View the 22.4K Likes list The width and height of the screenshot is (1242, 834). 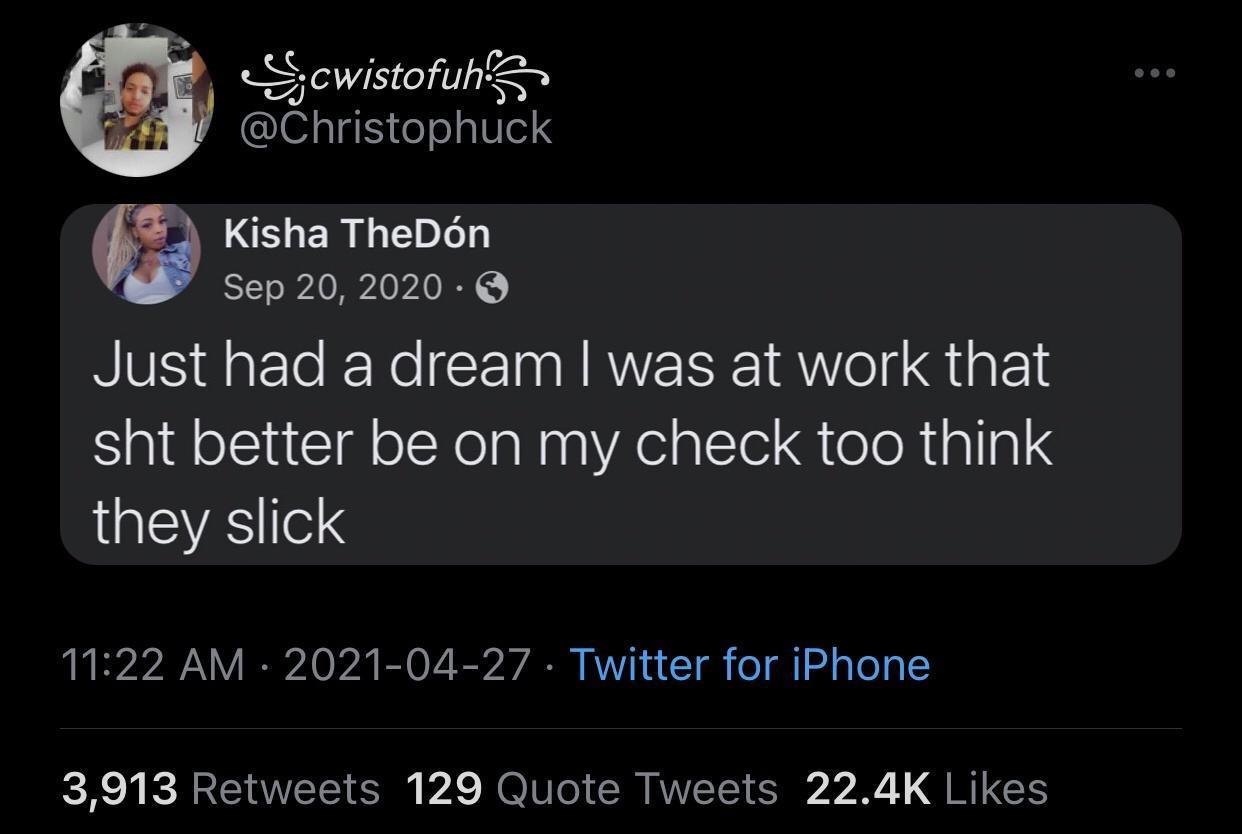pos(927,789)
